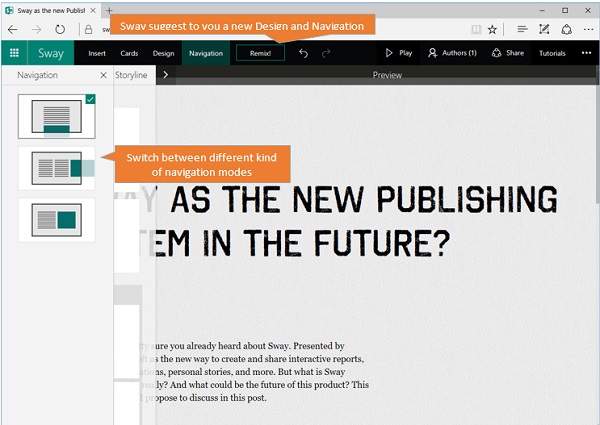Open browser reading view

pyautogui.click(x=476, y=29)
